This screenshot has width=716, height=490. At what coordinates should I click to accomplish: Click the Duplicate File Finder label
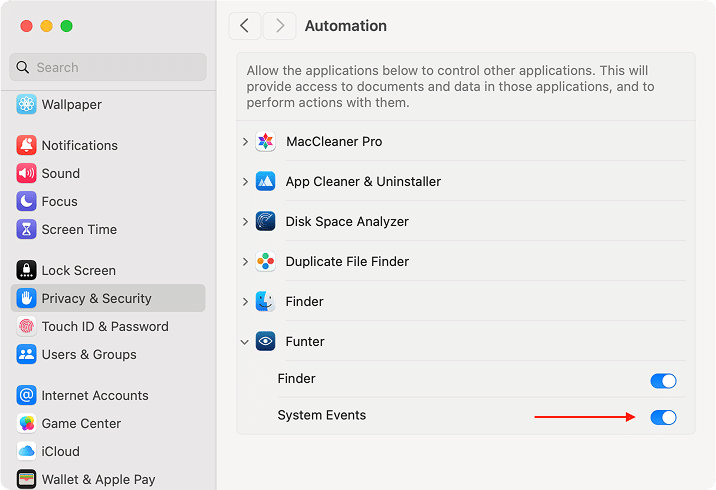347,262
